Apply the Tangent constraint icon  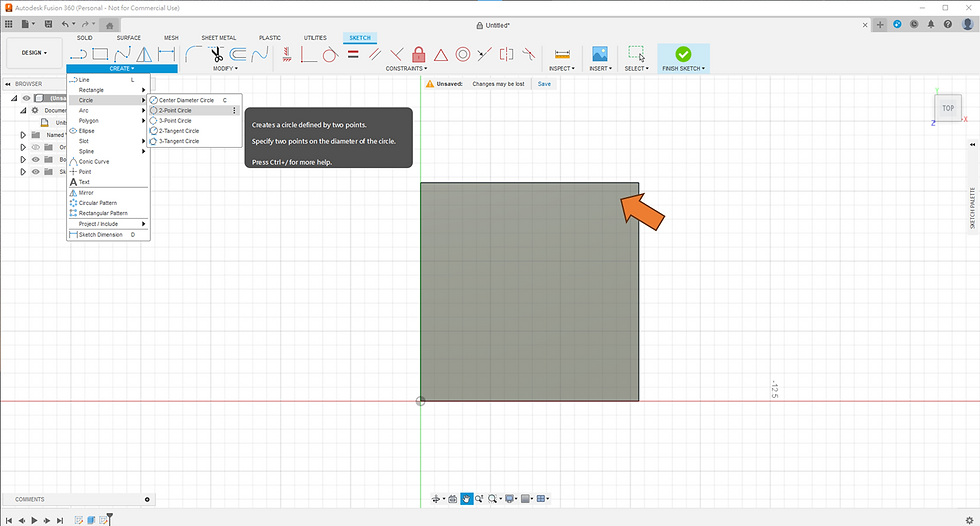pos(331,54)
